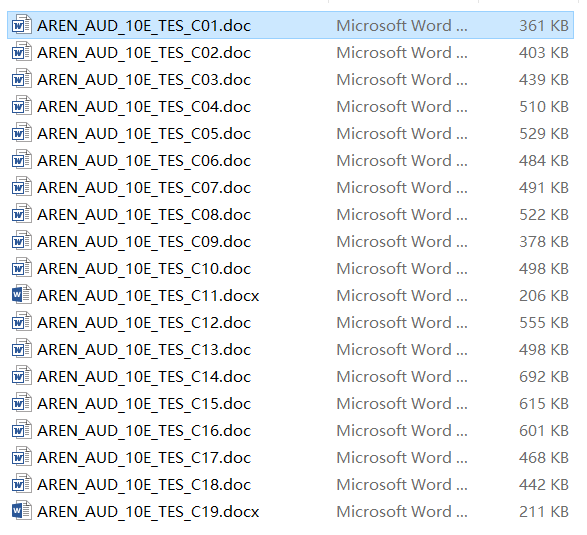Select file name AREN_AUD_10E_TES_C16.doc

[144, 431]
